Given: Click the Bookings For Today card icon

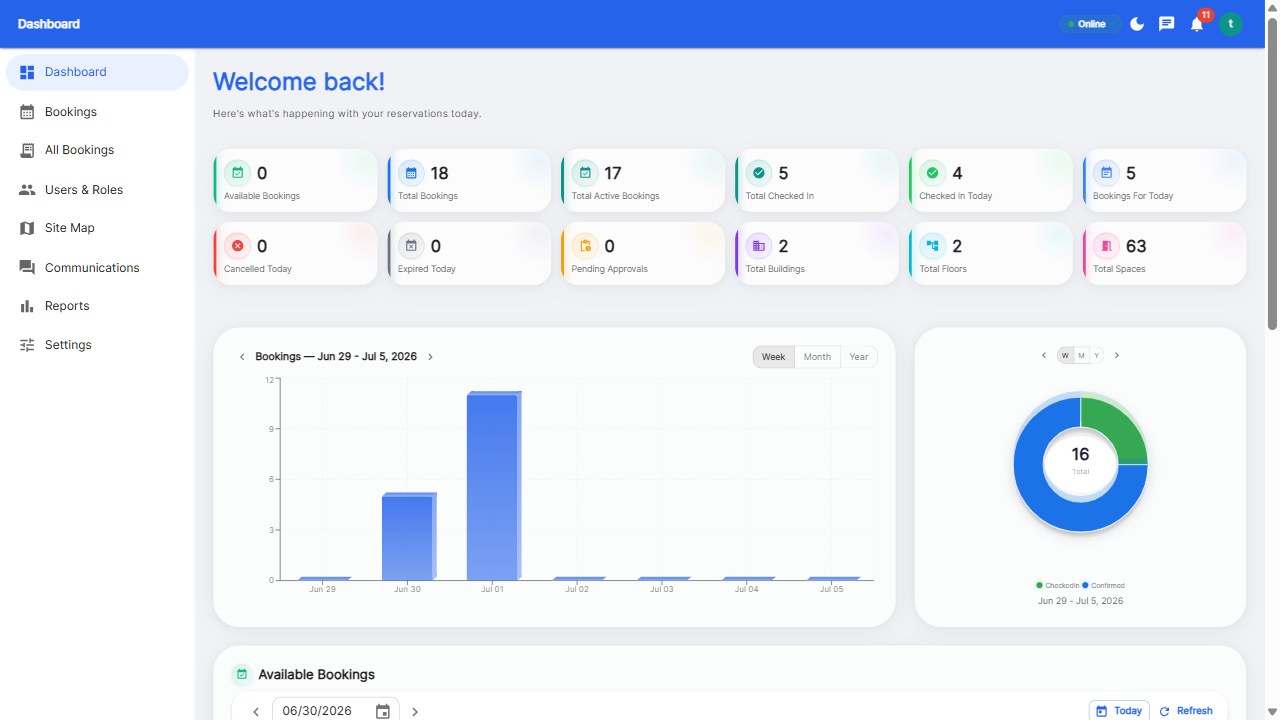Looking at the screenshot, I should (x=1107, y=173).
